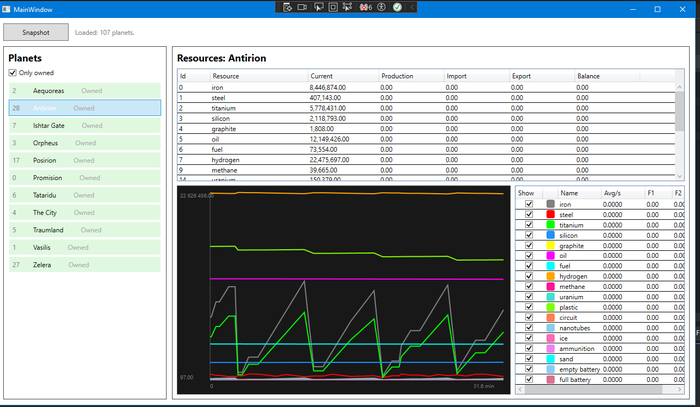Image resolution: width=700 pixels, height=407 pixels.
Task: Uncheck the Only owned checkbox
Action: pyautogui.click(x=12, y=73)
